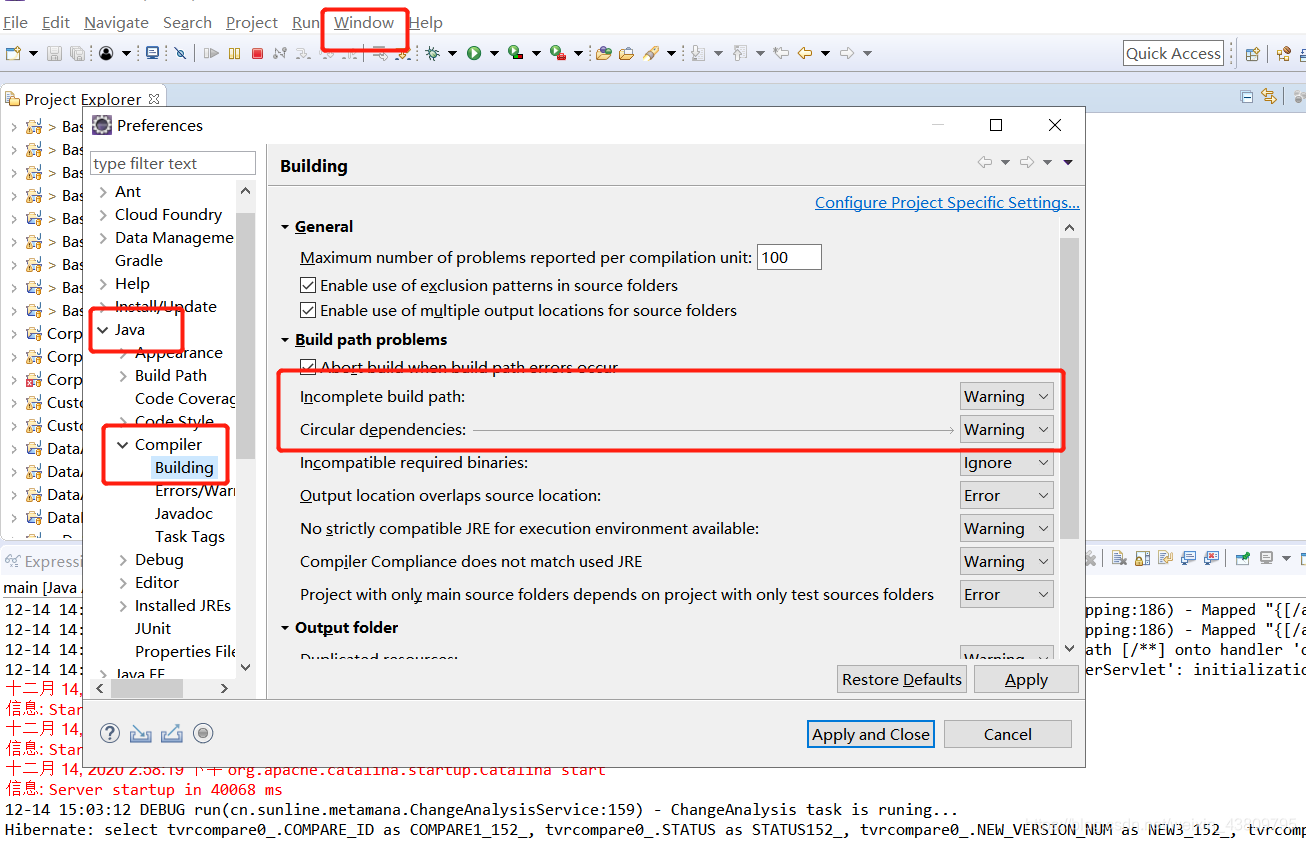
Task: Click the Save toolbar icon
Action: 54,53
